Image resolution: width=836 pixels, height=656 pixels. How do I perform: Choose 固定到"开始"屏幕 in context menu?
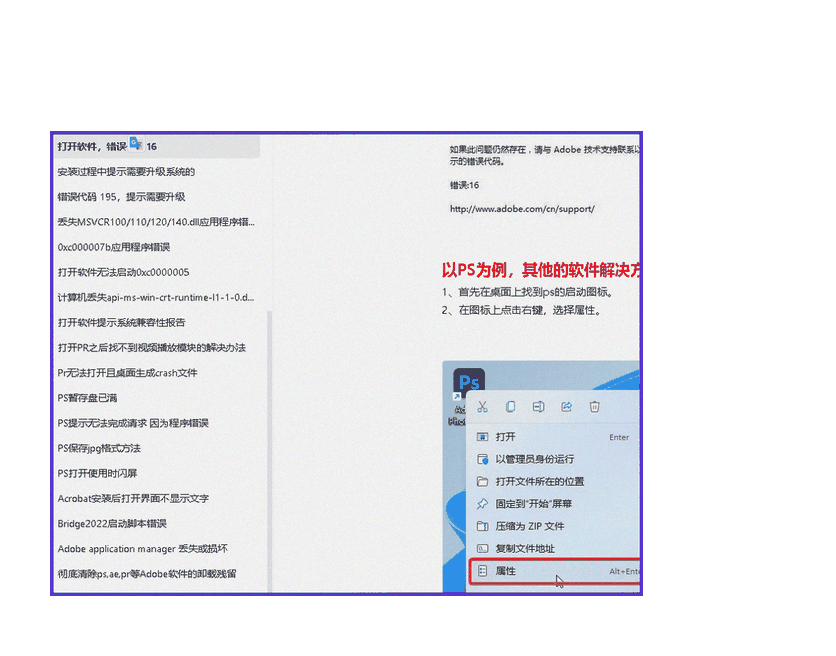(x=553, y=504)
